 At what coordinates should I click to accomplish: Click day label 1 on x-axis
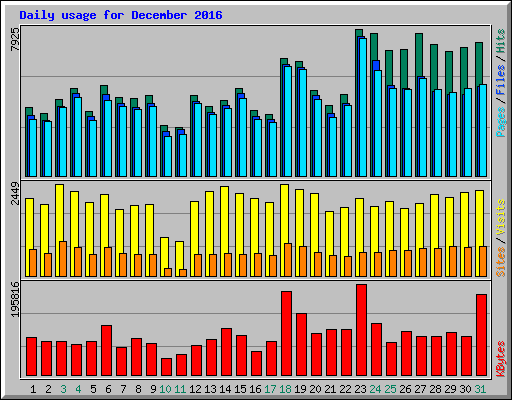tap(33, 389)
